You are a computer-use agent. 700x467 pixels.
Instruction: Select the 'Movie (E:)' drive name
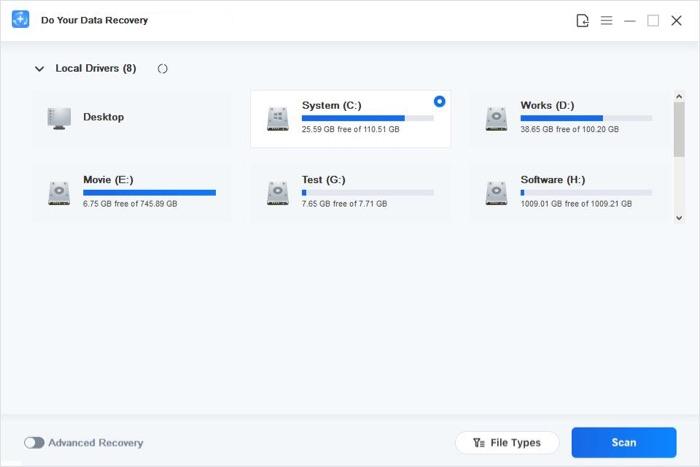(108, 180)
